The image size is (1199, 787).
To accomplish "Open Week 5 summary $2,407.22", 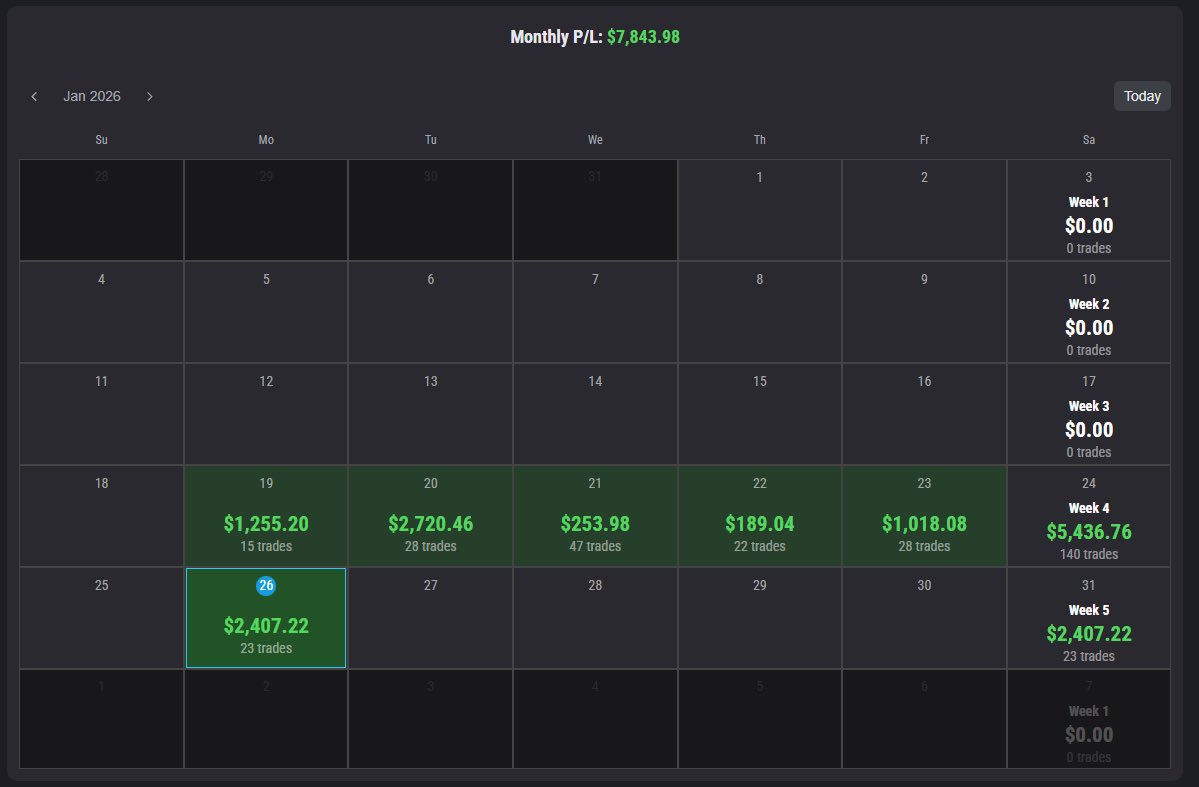I will (x=1089, y=618).
